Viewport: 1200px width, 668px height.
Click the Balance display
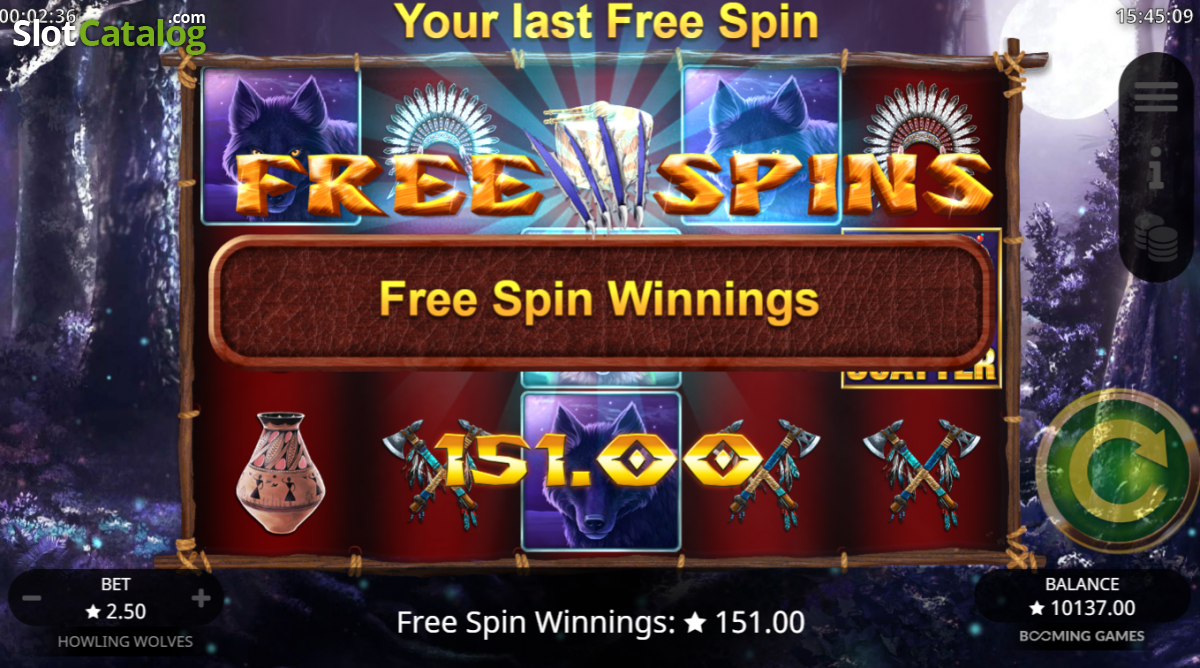[1082, 597]
